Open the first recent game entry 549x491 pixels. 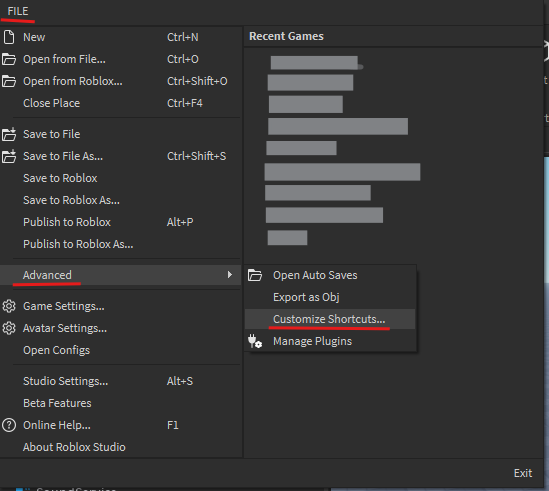point(315,63)
